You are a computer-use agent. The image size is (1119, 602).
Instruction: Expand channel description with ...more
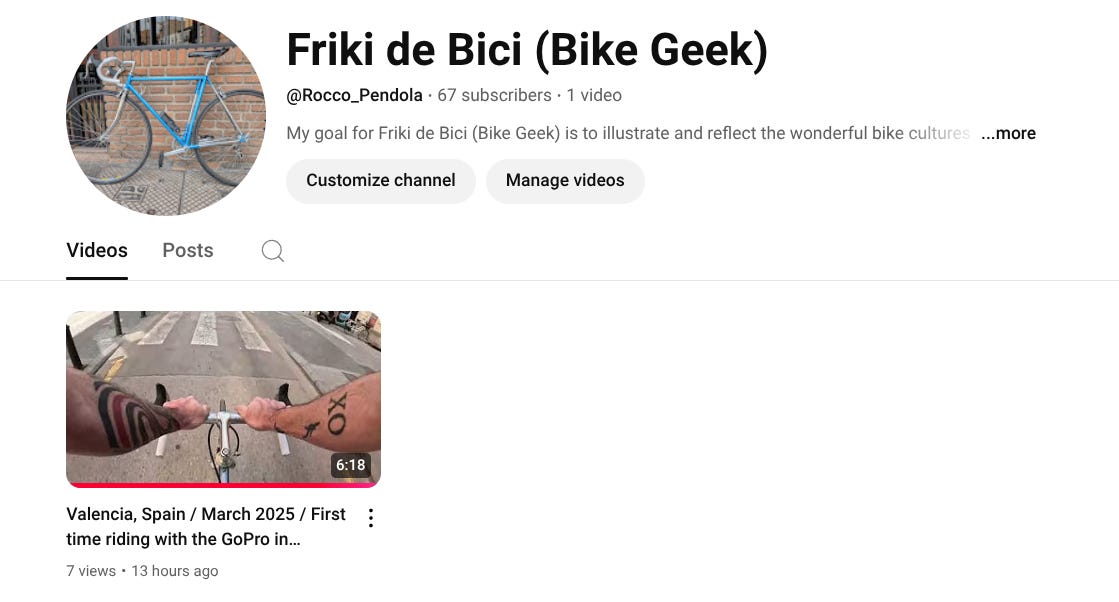point(1008,133)
